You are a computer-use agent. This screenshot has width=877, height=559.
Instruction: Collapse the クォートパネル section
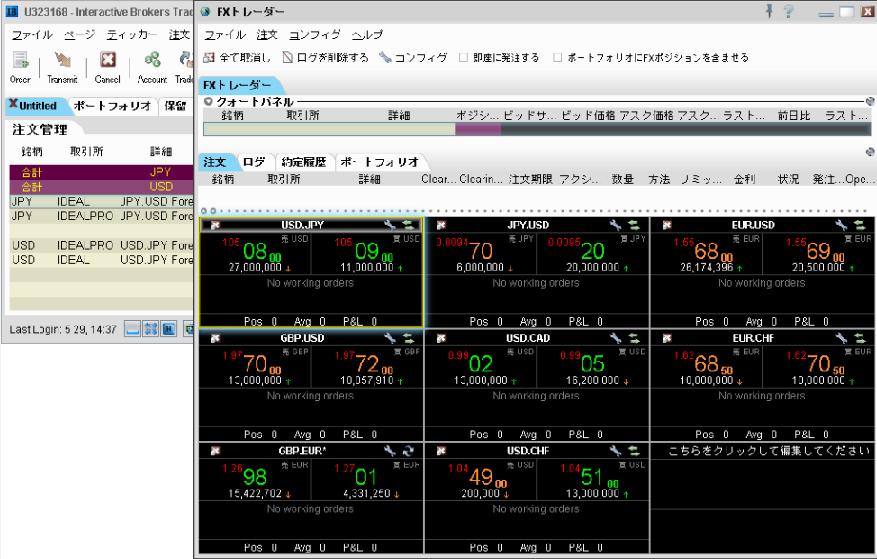click(208, 102)
